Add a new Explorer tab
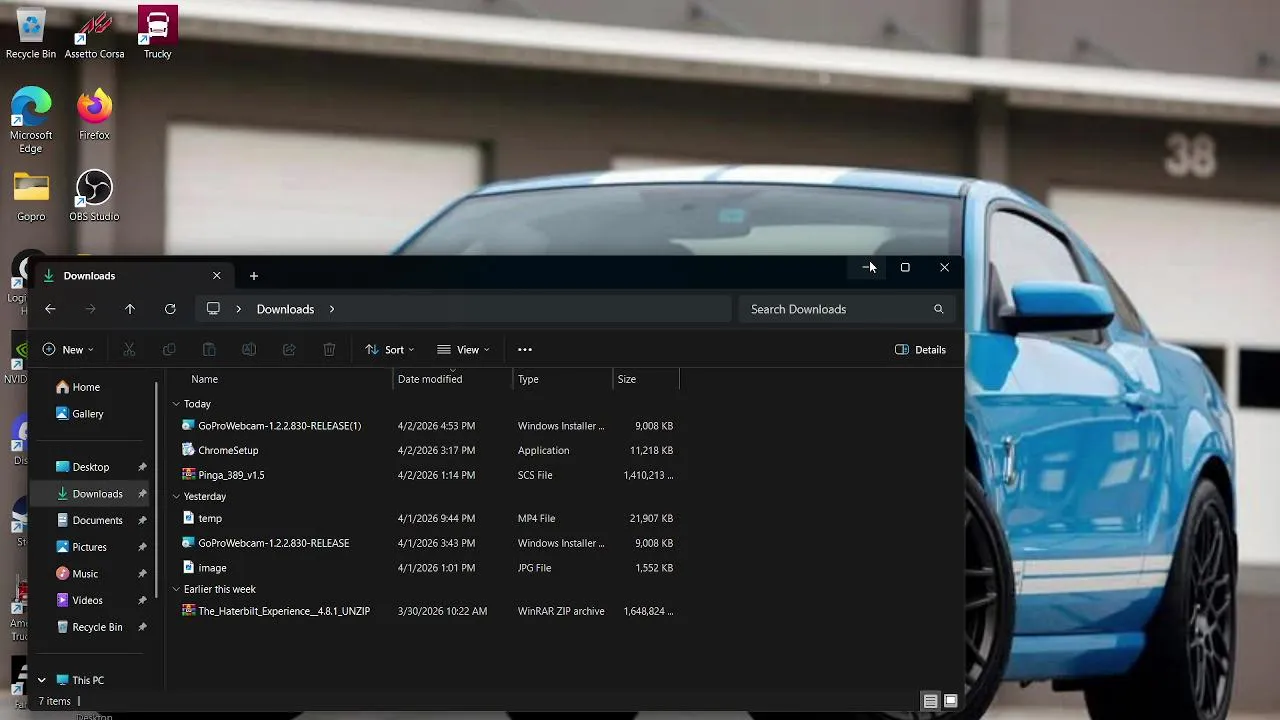 click(x=253, y=276)
